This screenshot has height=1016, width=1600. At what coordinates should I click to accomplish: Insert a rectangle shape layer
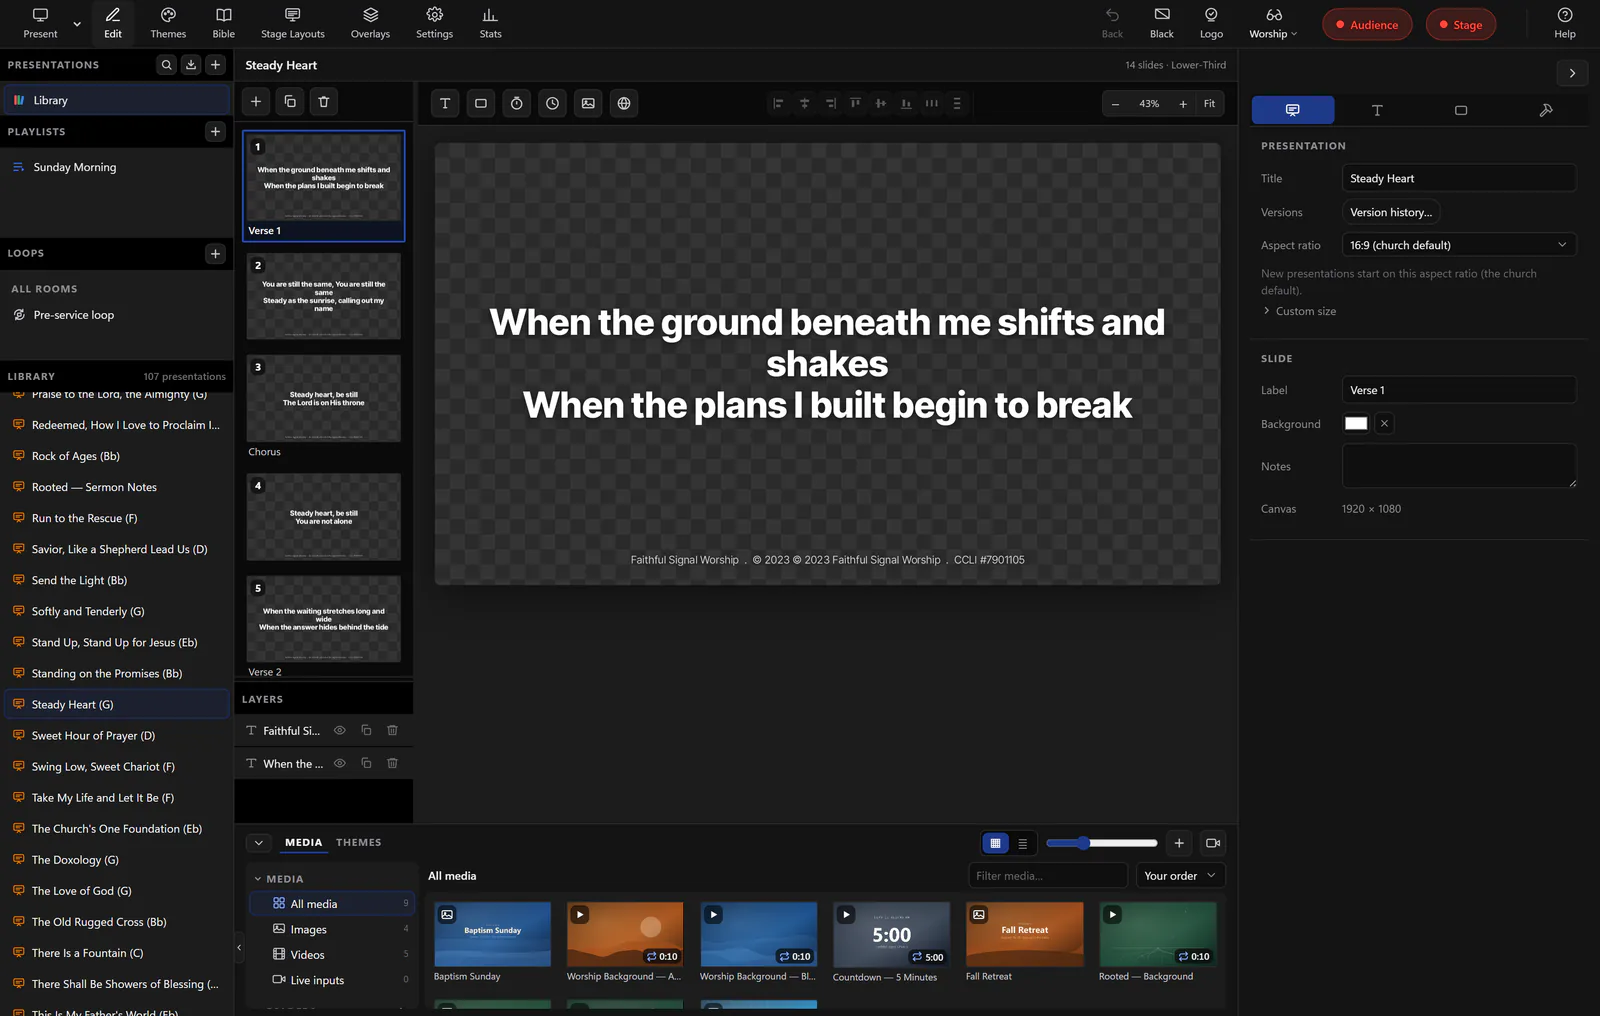pos(481,103)
